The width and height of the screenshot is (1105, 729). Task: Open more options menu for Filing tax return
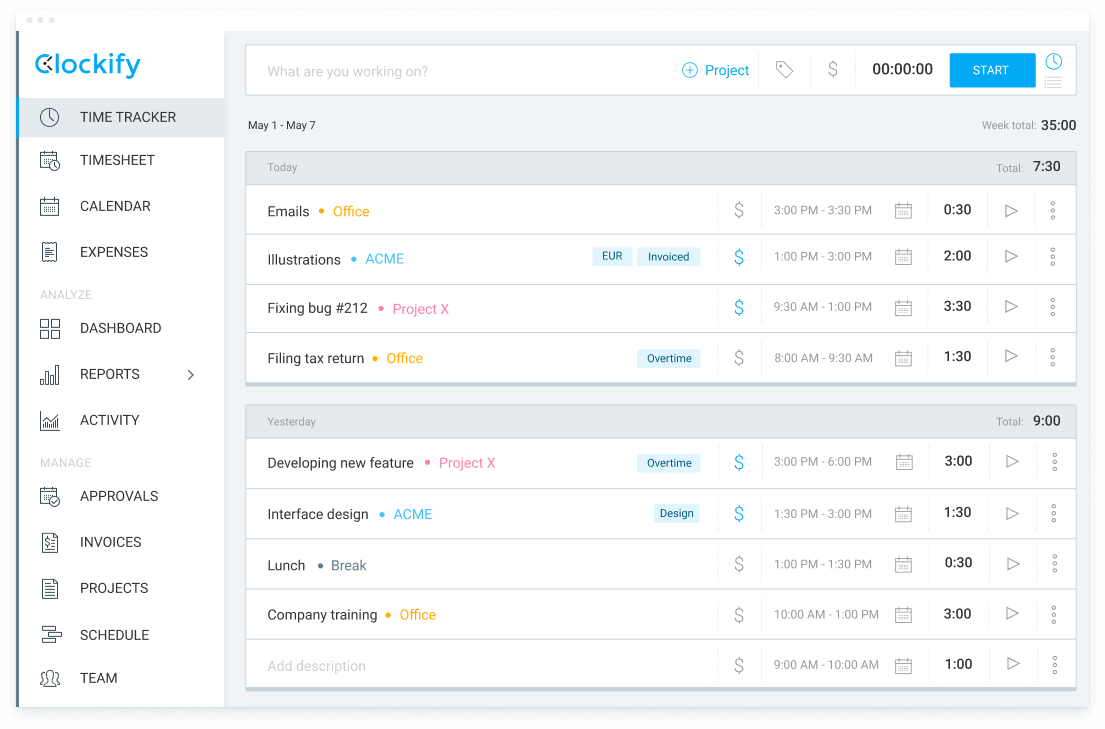pyautogui.click(x=1053, y=357)
